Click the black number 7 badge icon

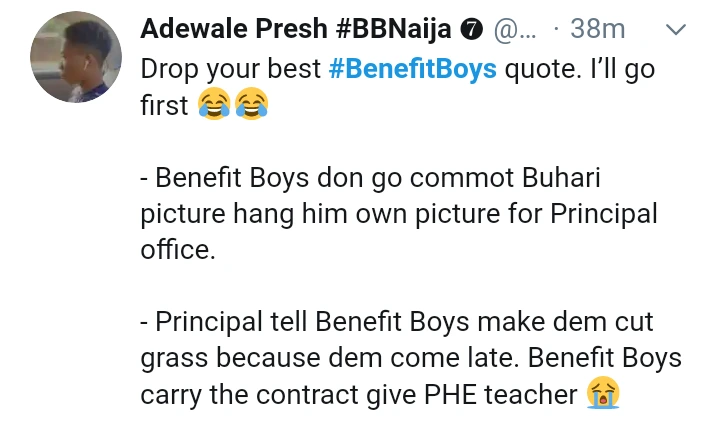point(471,30)
